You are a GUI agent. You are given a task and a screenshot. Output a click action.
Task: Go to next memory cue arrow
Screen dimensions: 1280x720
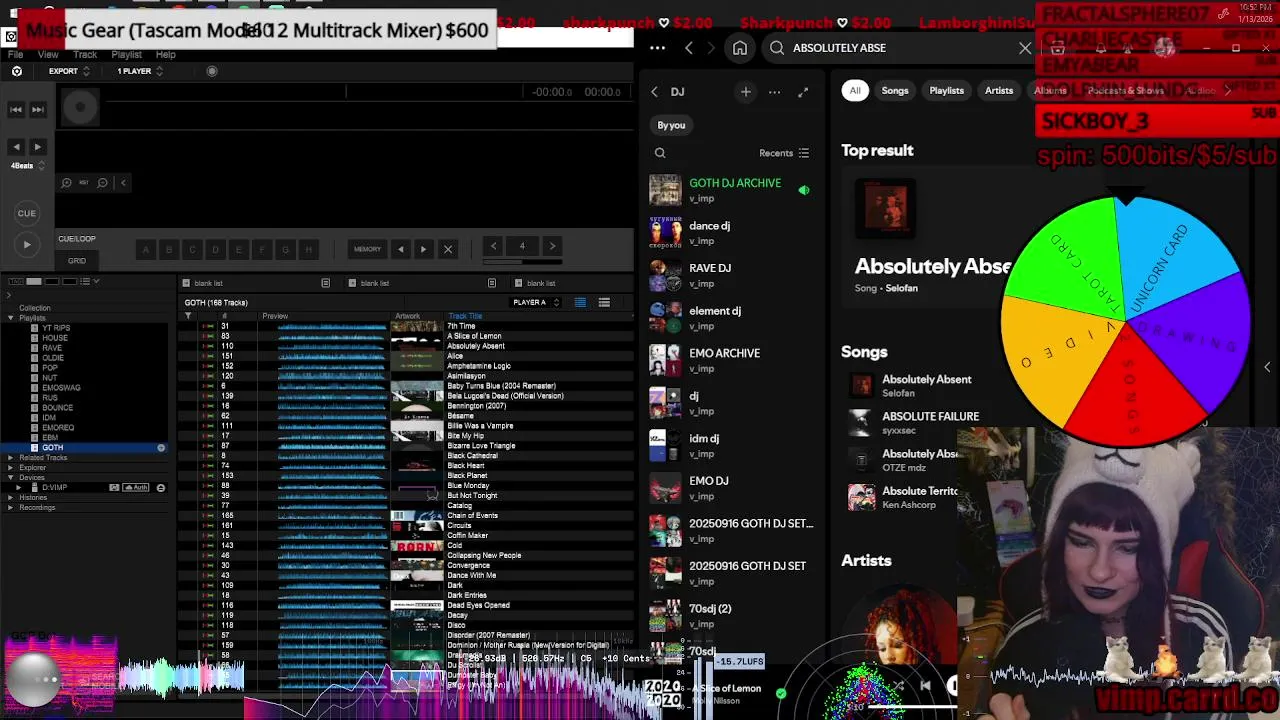pos(424,249)
